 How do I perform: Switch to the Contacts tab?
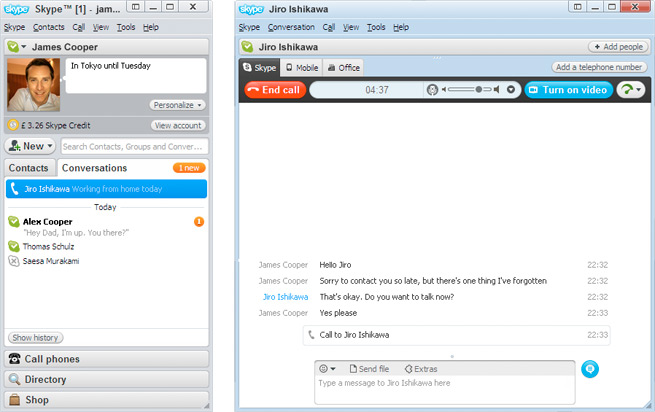(x=28, y=168)
